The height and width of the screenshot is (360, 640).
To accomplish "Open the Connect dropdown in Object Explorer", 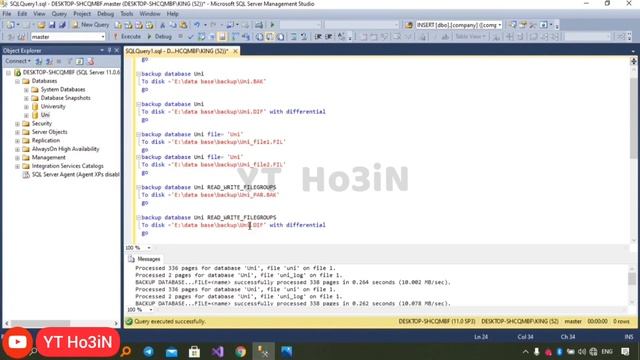I will tap(18, 61).
